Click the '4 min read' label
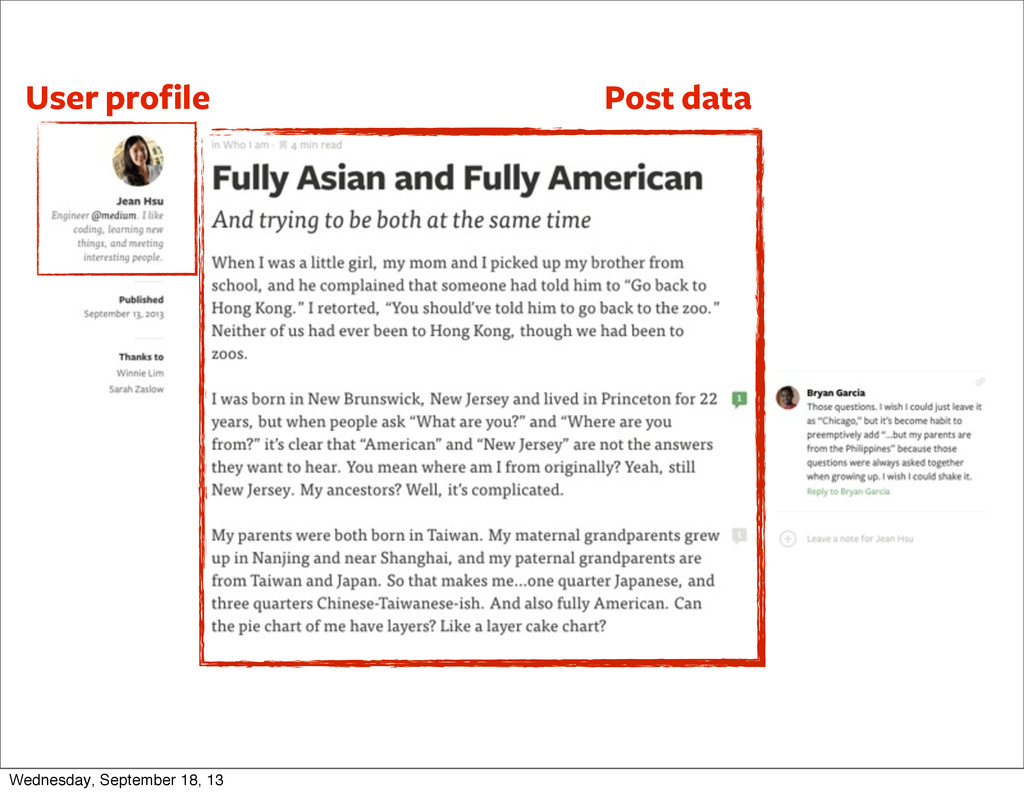 tap(316, 145)
